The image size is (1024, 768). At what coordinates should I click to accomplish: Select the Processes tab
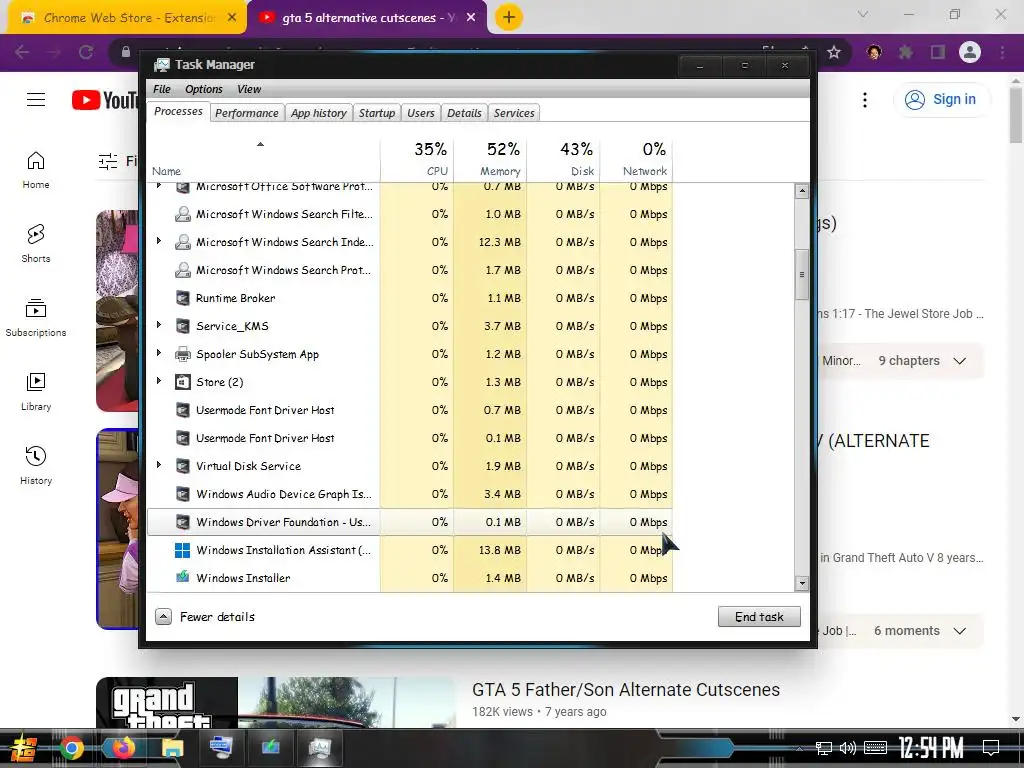pyautogui.click(x=178, y=111)
